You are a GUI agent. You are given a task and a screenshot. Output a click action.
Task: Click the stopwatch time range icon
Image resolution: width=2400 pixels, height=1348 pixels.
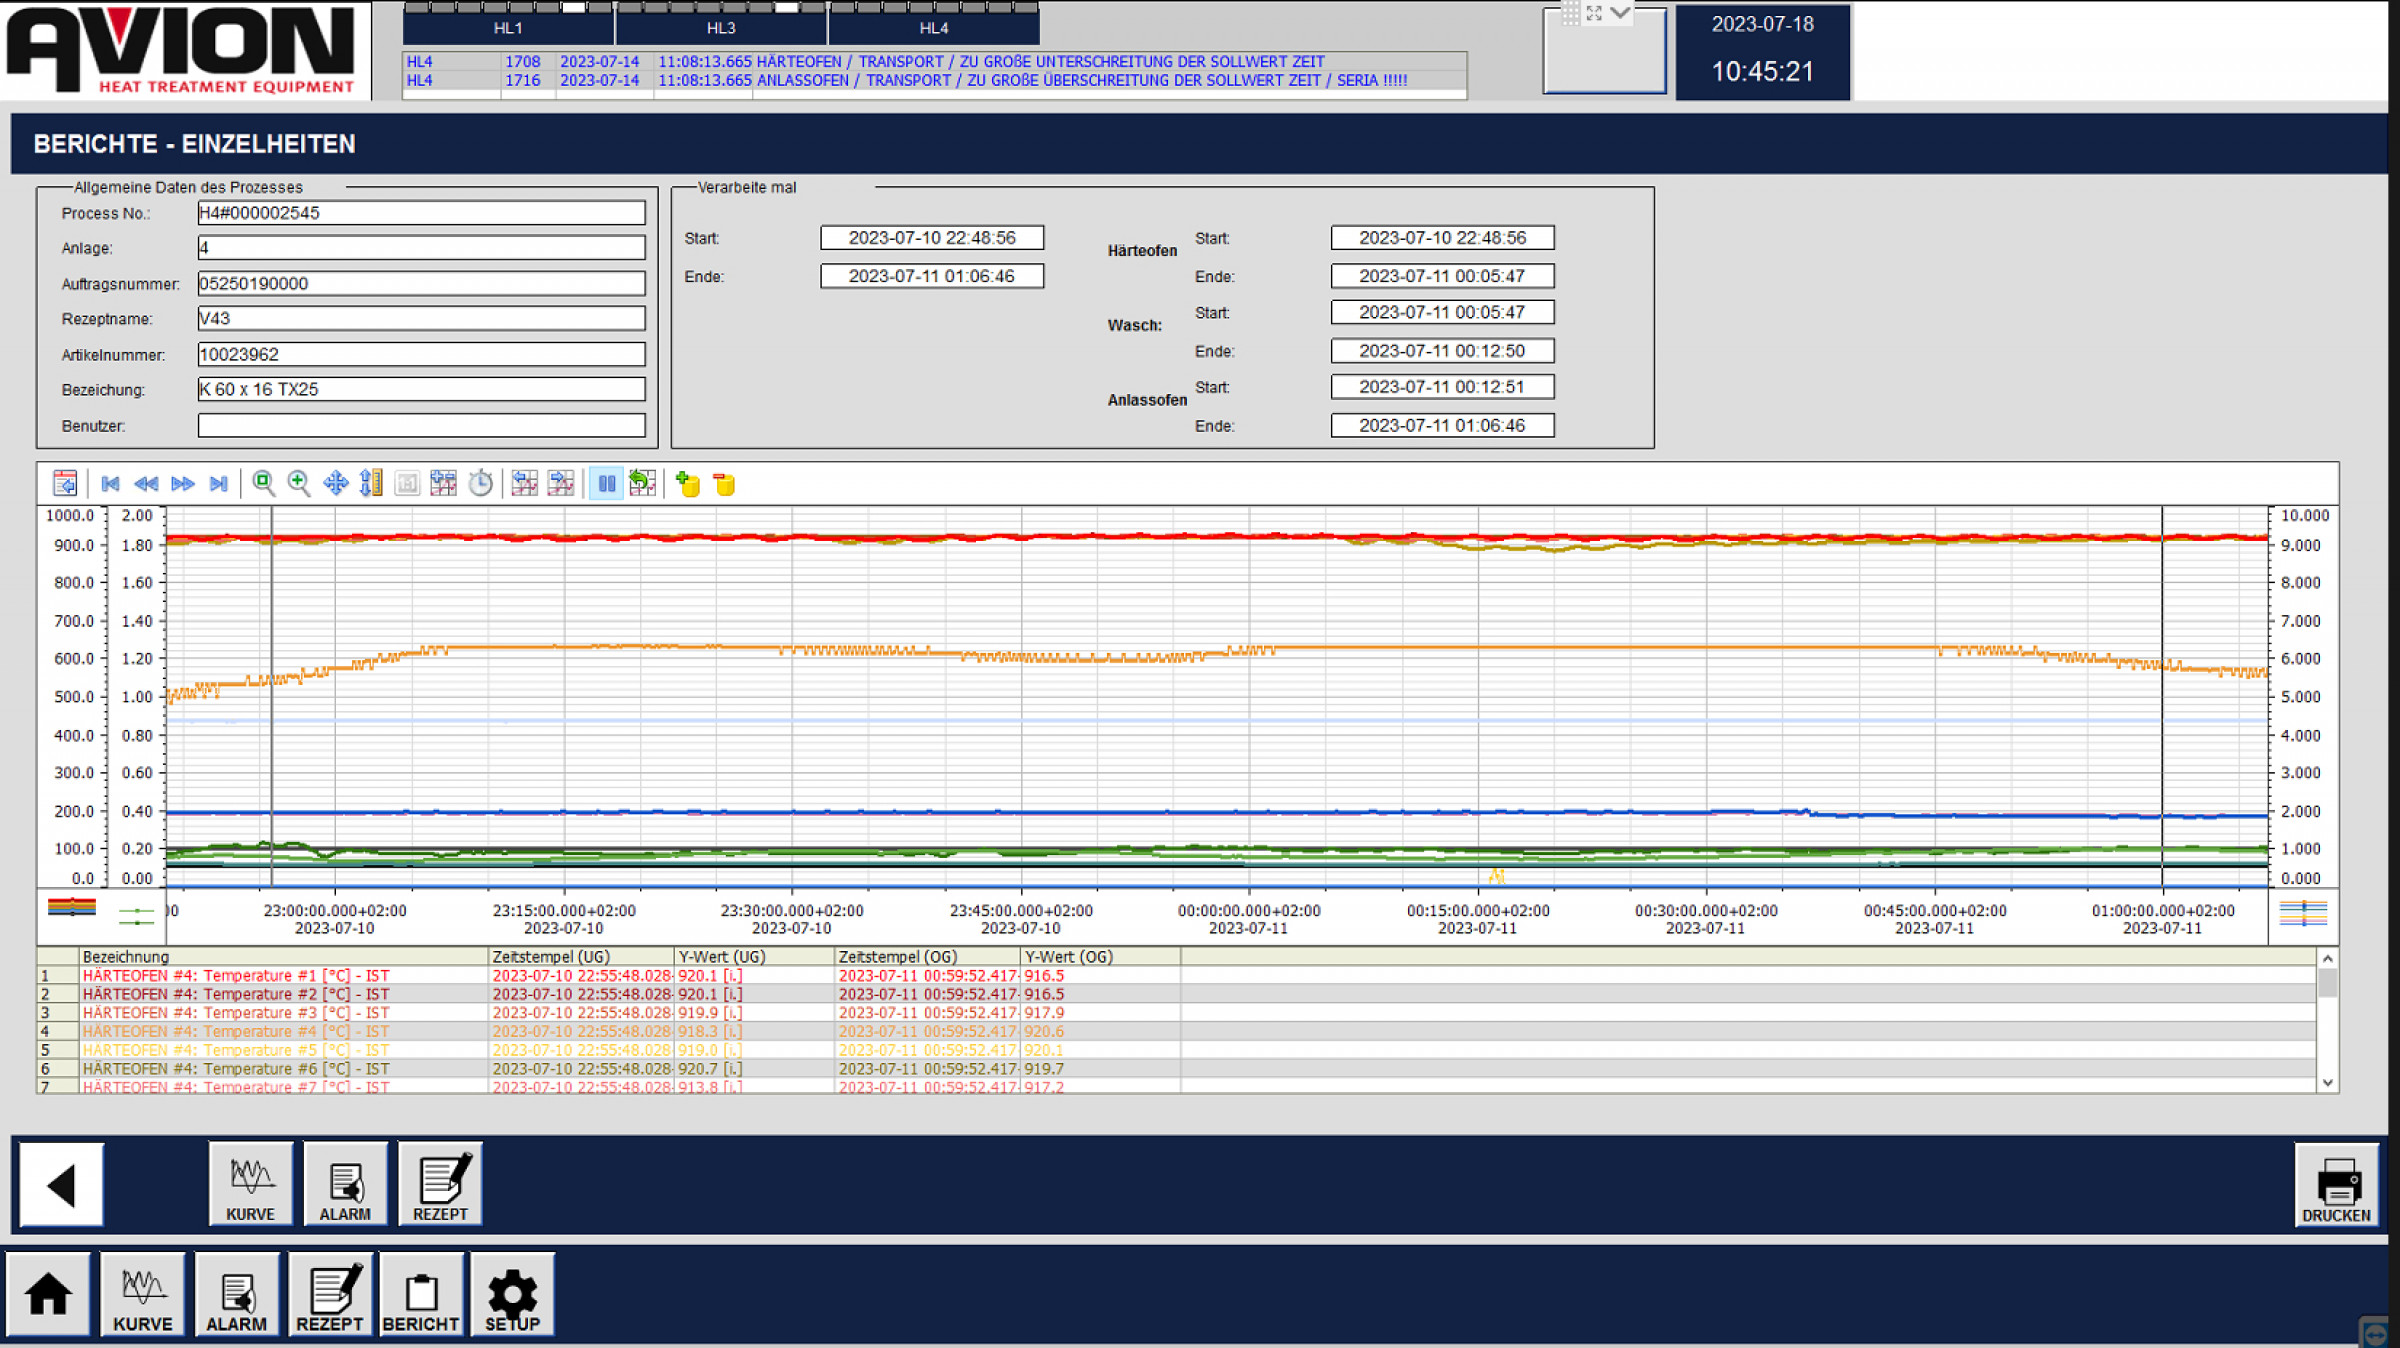(481, 484)
